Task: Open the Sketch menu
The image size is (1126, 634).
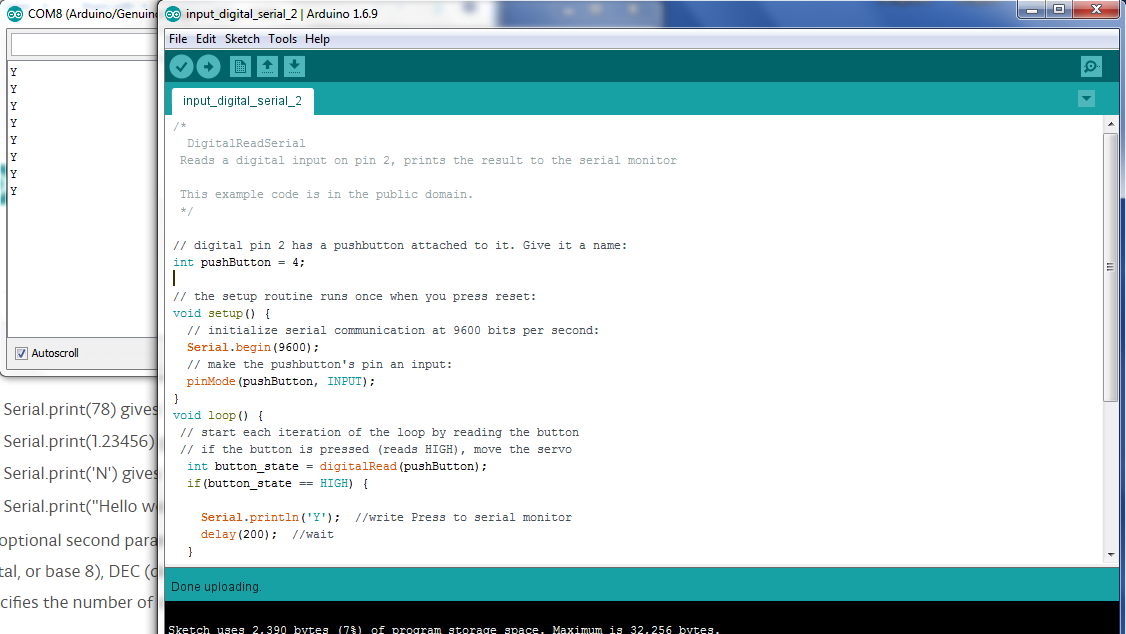Action: 242,39
